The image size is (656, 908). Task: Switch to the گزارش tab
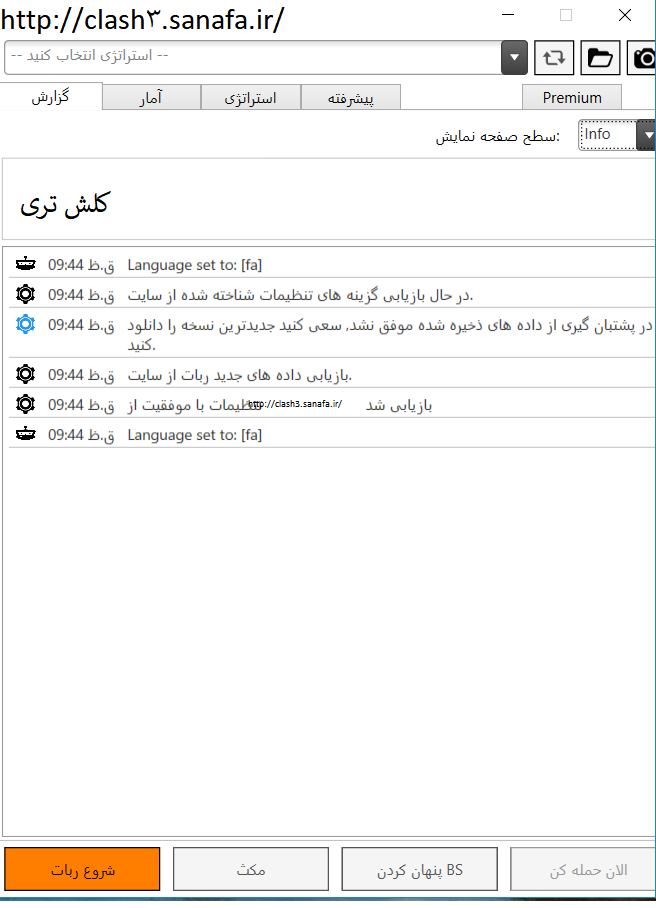point(51,96)
